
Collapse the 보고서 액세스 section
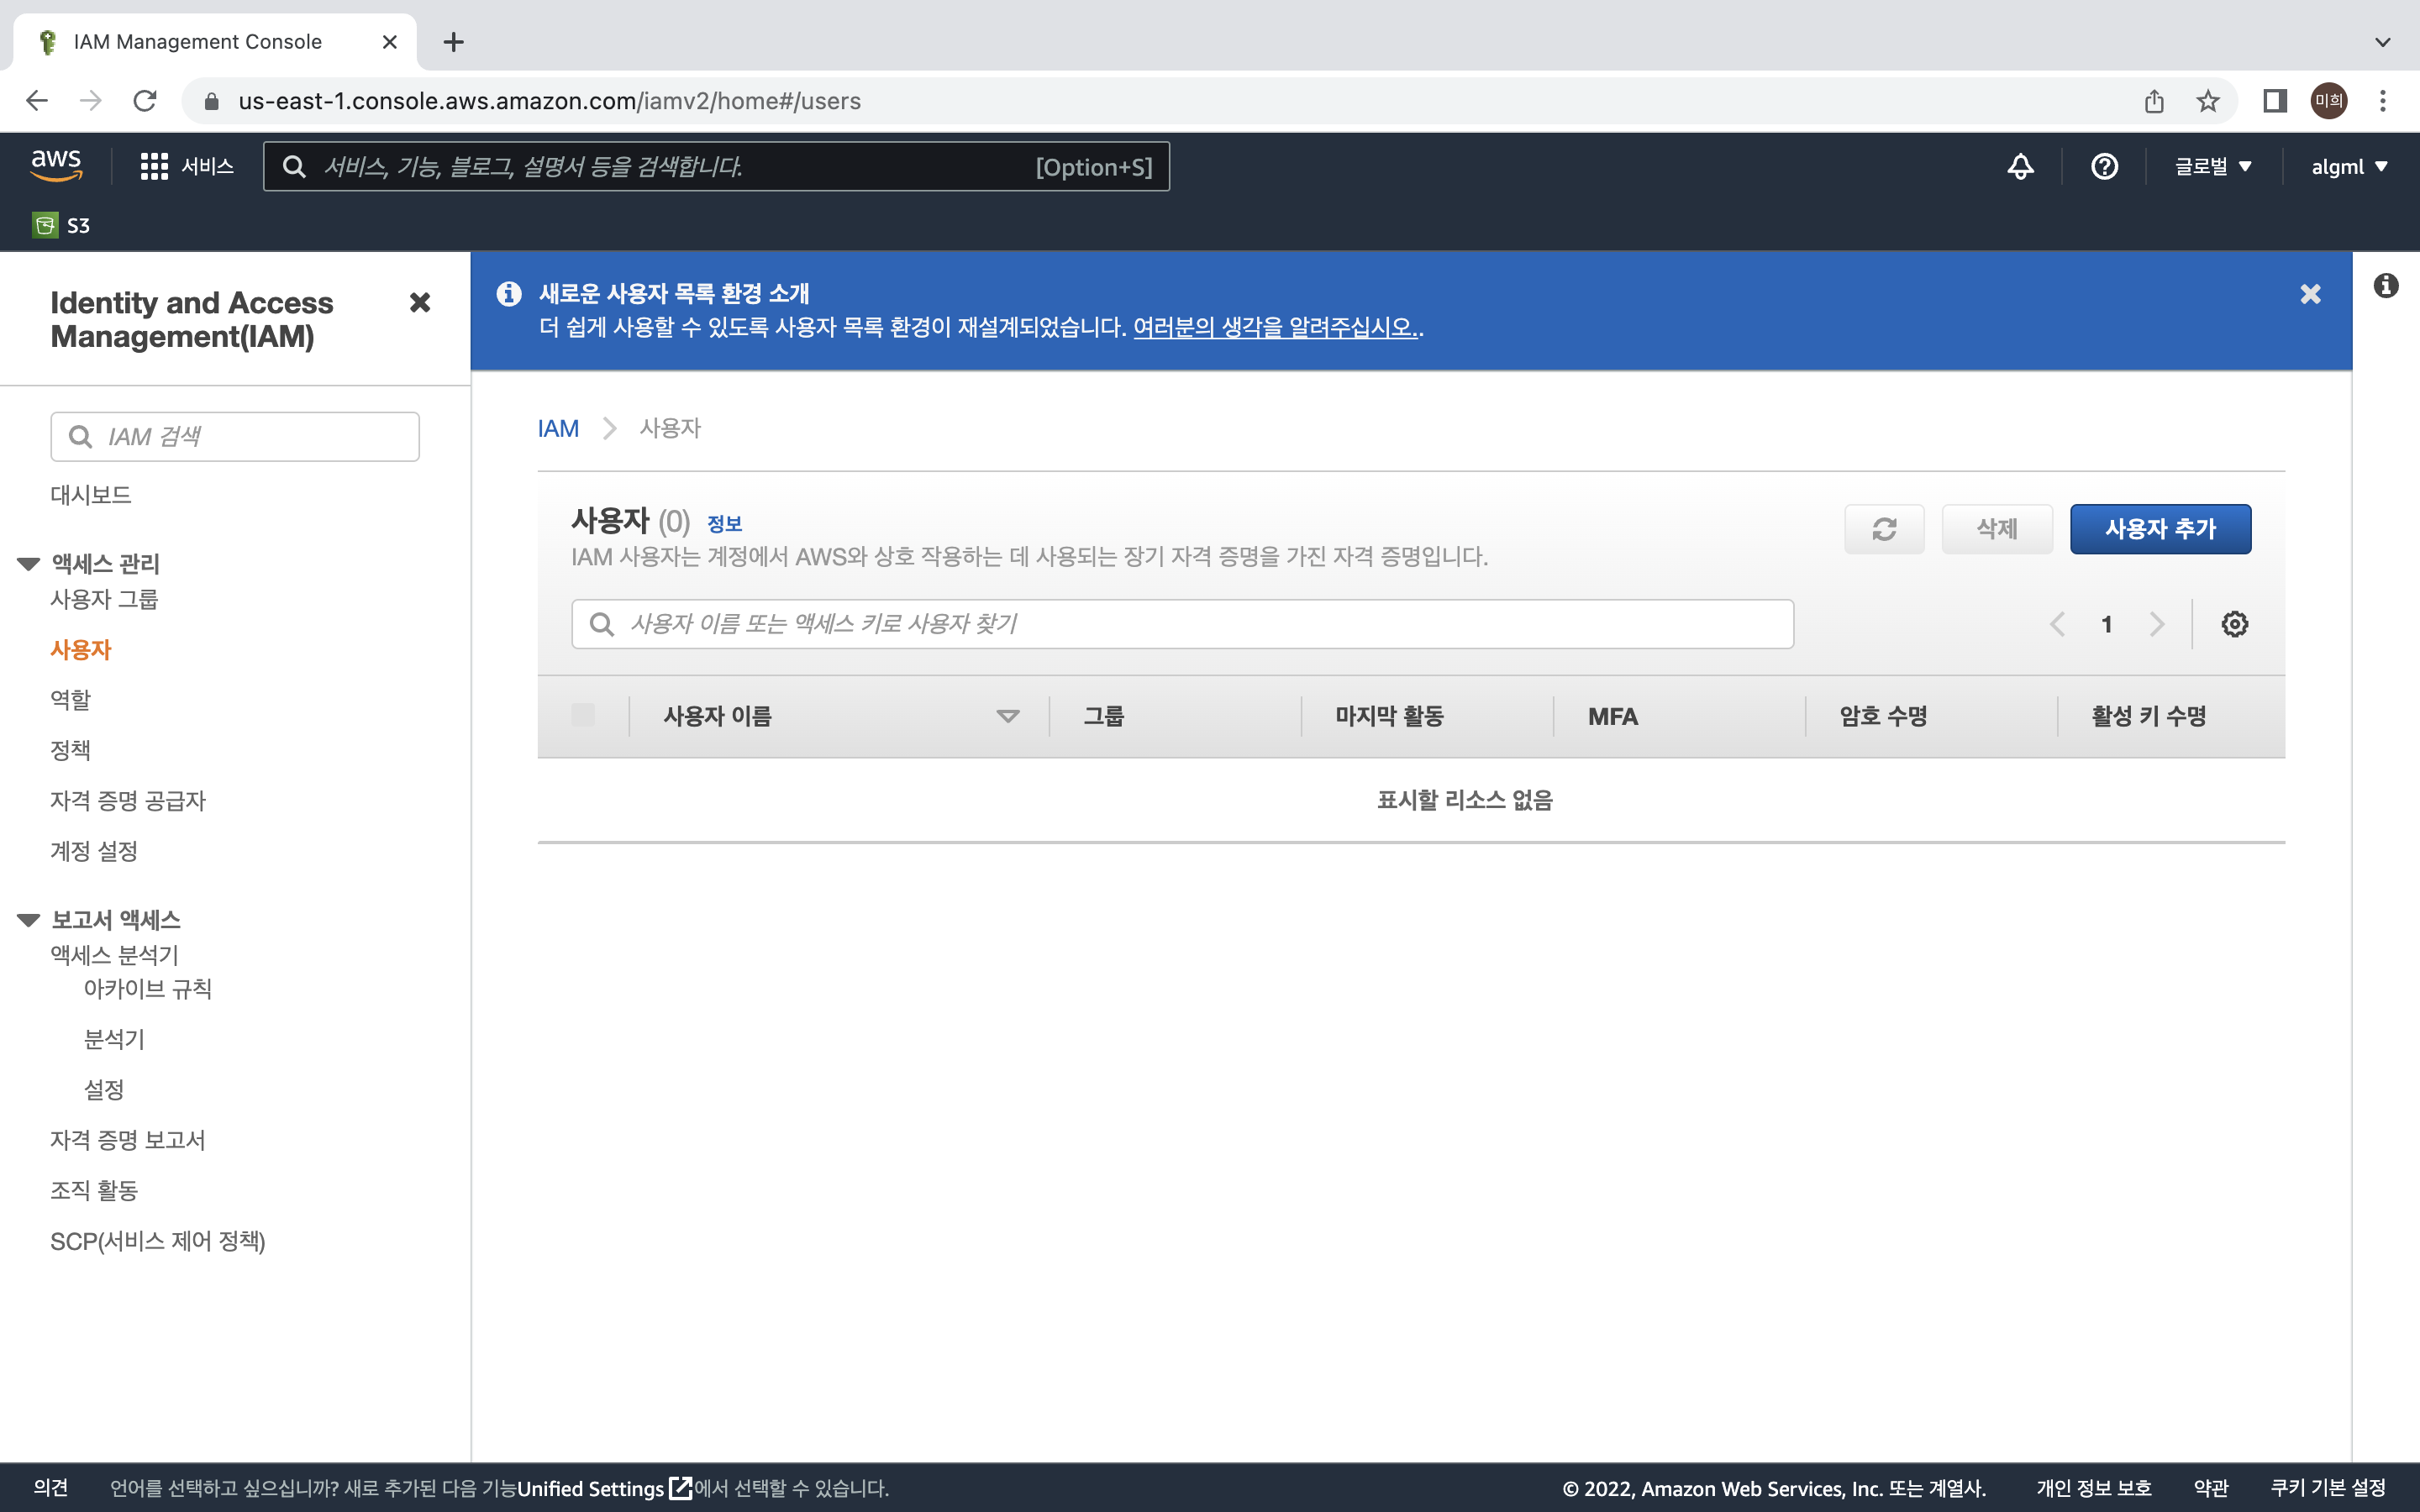click(x=29, y=920)
